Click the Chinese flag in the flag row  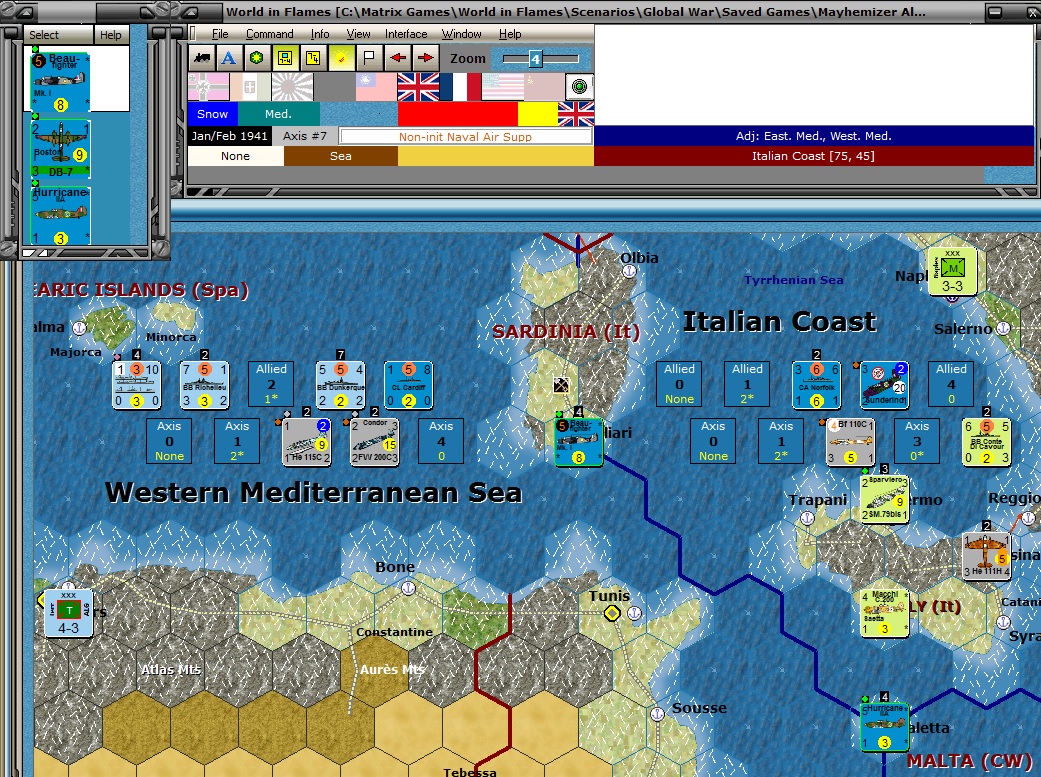[376, 87]
